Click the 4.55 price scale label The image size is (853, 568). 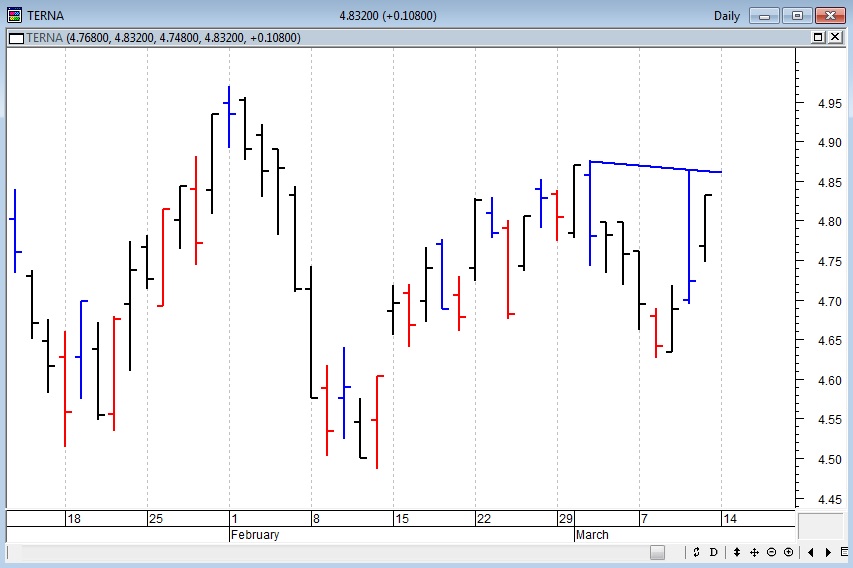pos(830,419)
